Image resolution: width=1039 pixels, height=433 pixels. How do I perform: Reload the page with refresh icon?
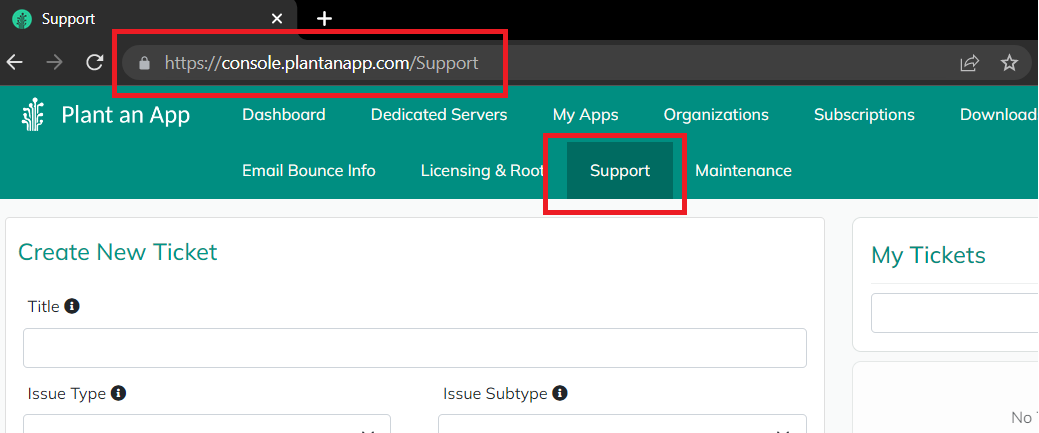point(95,63)
